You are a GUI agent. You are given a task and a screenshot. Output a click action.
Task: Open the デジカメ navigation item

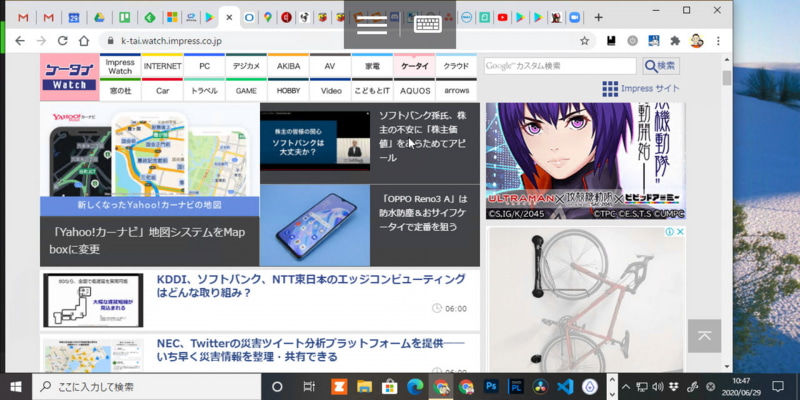pos(246,66)
